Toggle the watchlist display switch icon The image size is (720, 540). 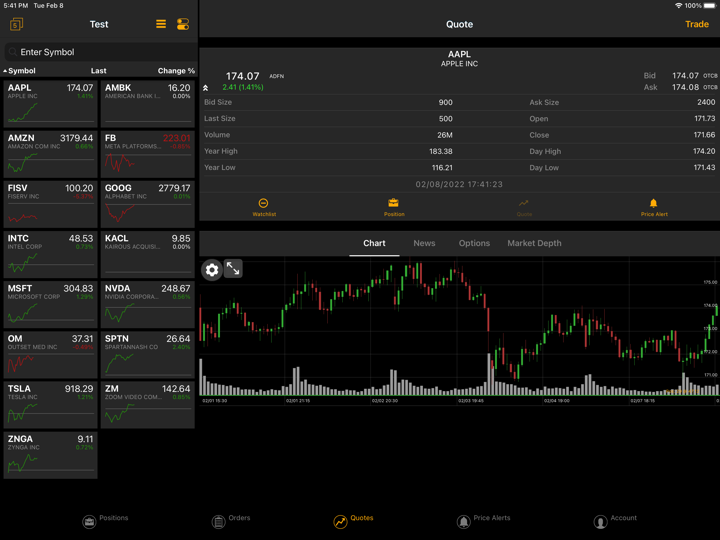click(183, 24)
